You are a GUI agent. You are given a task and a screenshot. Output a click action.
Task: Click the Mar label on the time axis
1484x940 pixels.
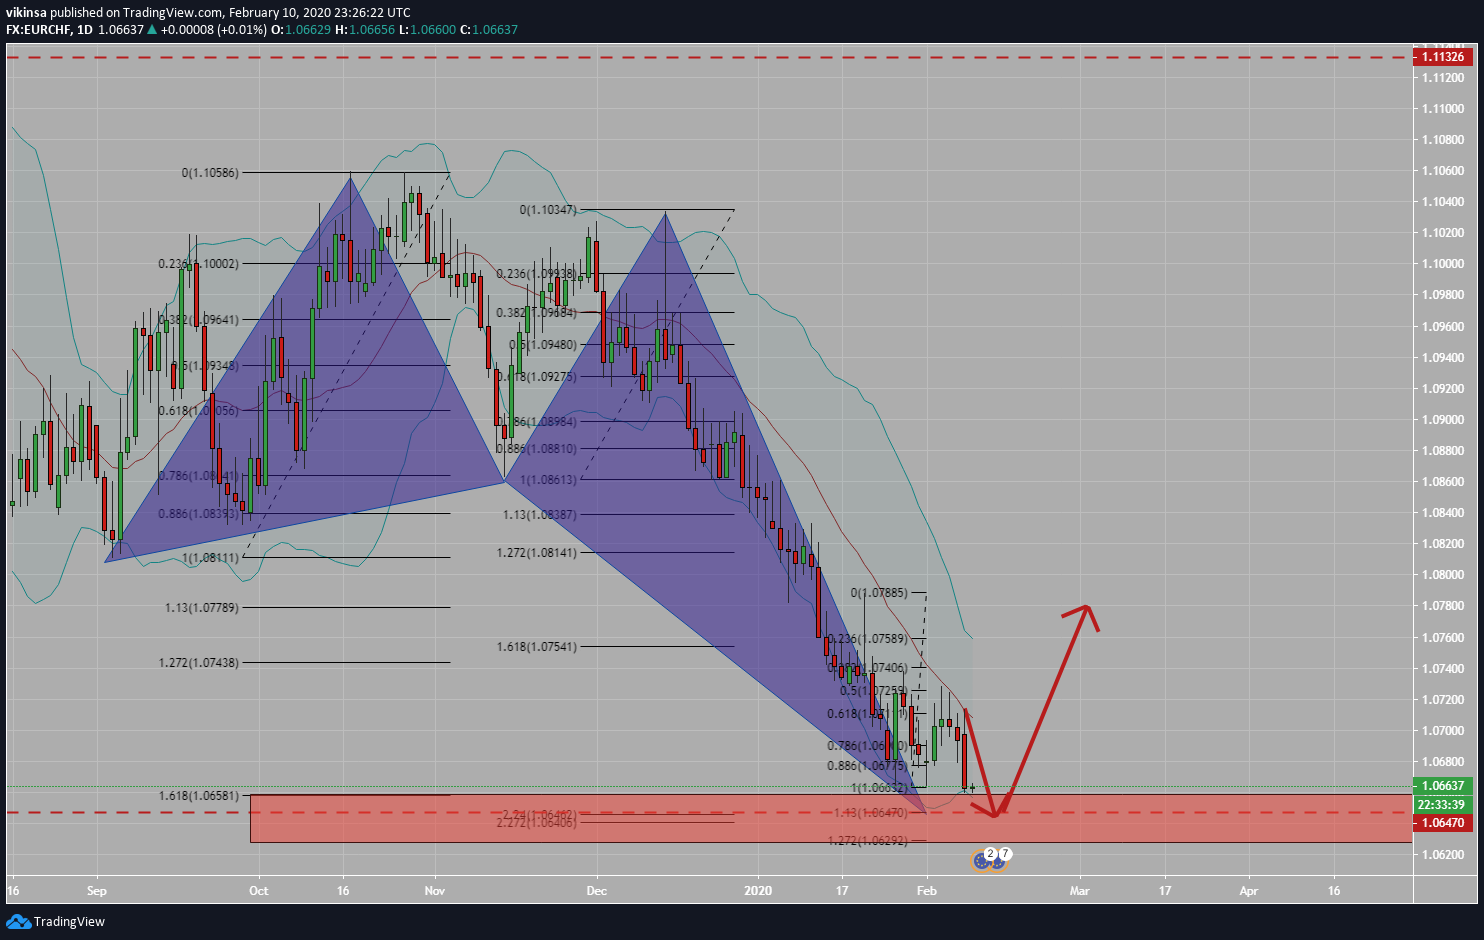point(1080,890)
